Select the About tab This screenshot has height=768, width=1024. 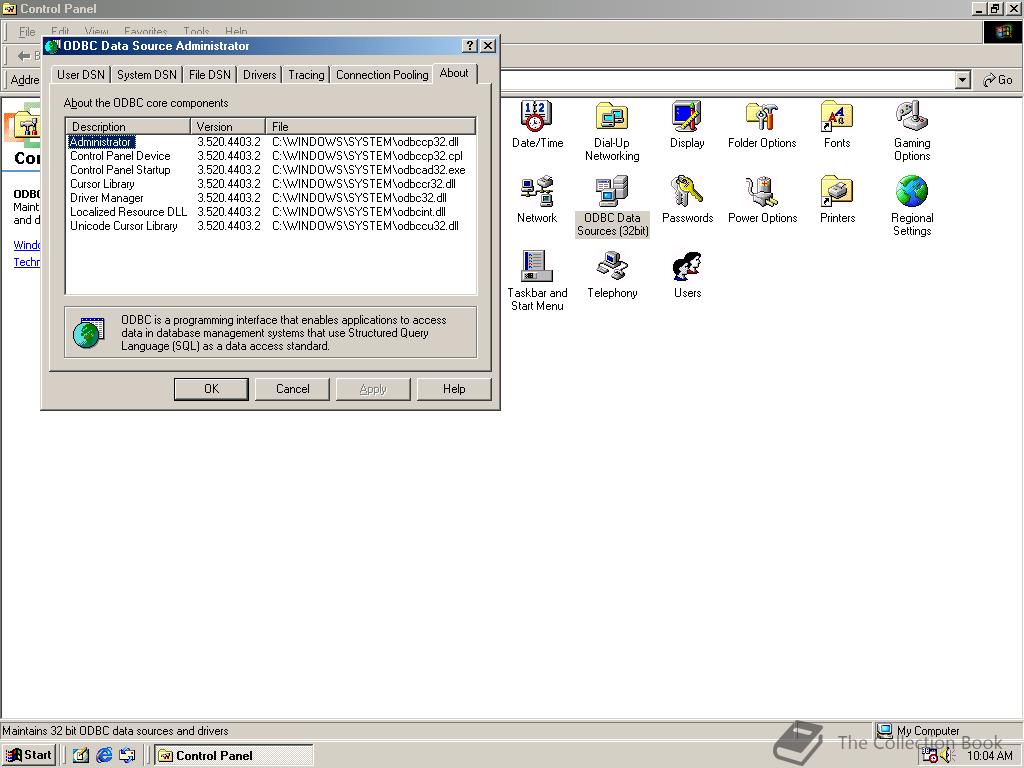455,73
